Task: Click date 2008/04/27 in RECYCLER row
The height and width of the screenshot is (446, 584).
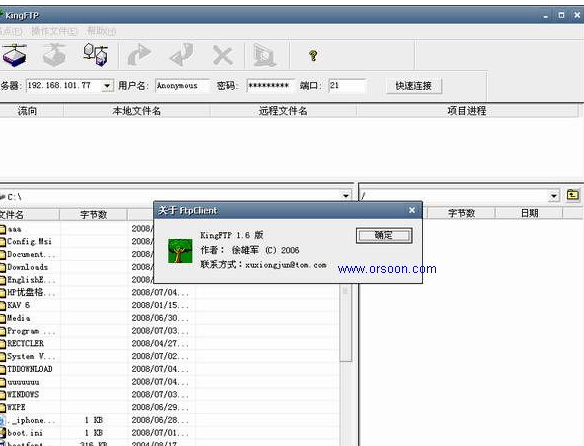Action: coord(159,343)
